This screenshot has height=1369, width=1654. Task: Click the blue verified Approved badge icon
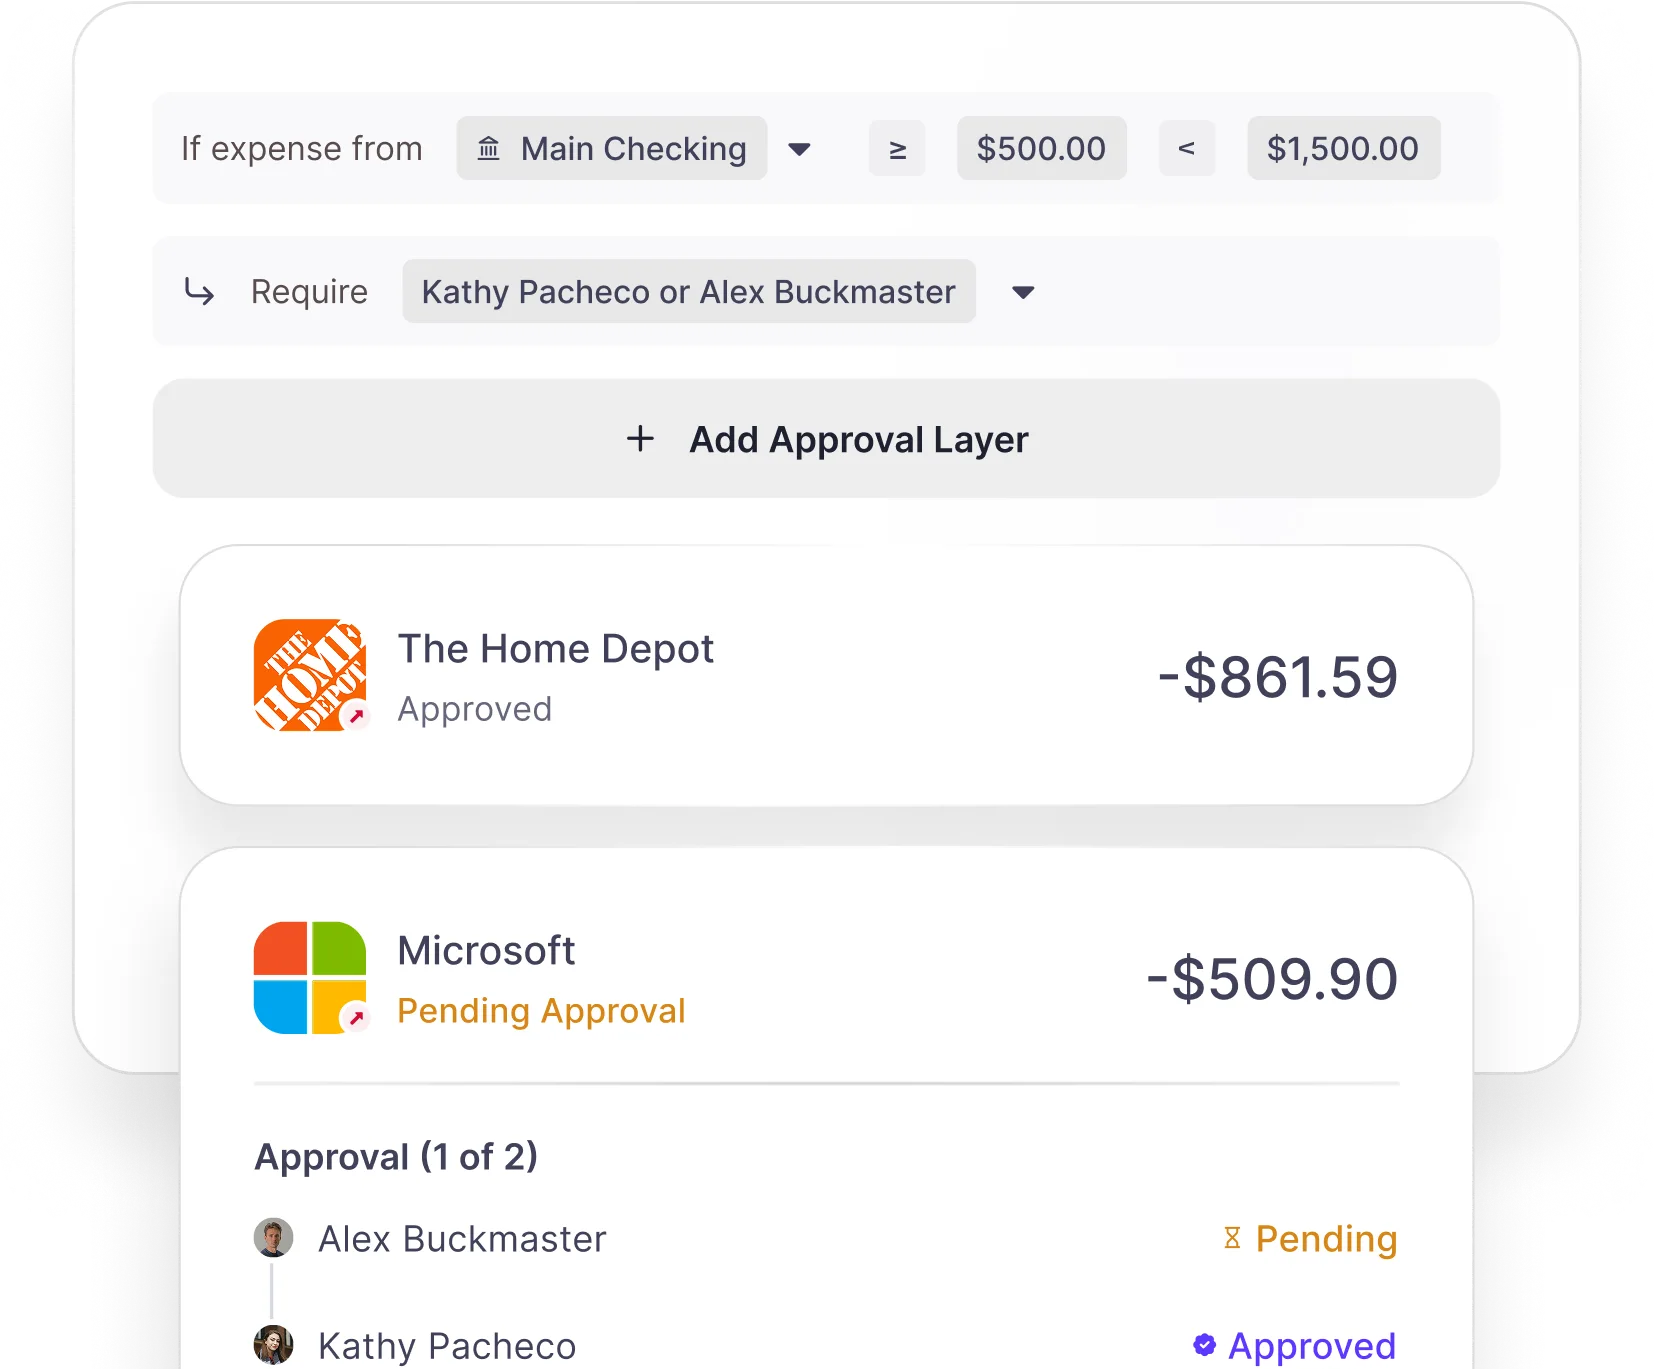pyautogui.click(x=1205, y=1345)
